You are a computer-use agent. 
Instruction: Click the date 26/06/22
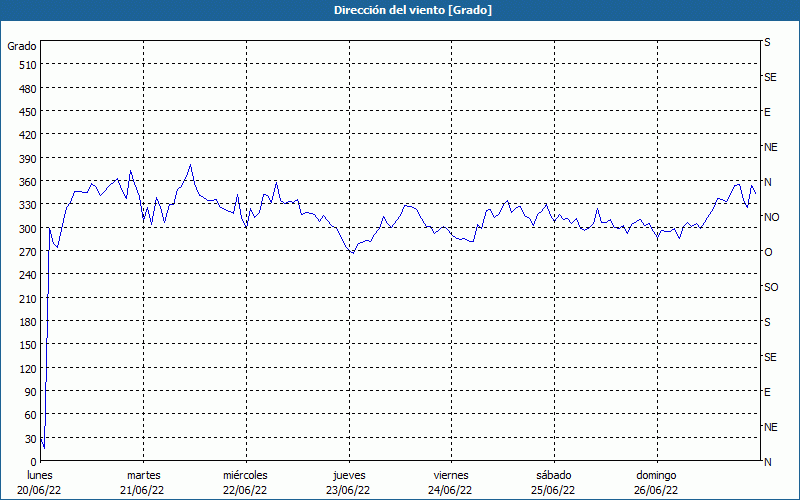click(x=656, y=490)
